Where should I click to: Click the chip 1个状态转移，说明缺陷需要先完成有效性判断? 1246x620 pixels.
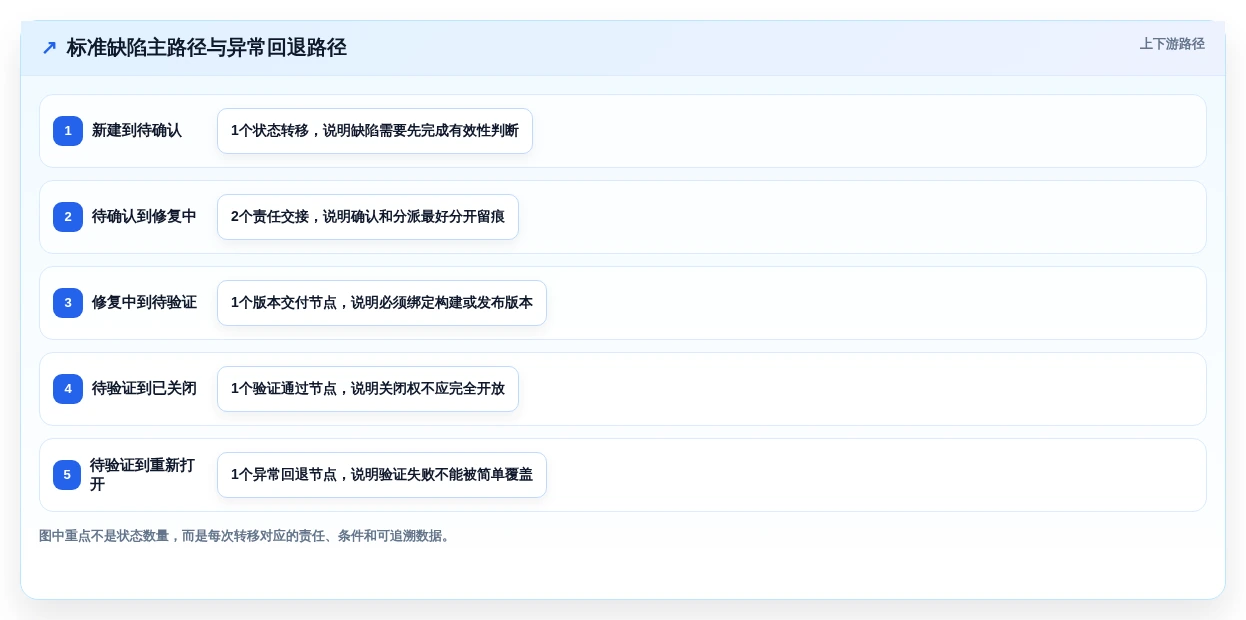[x=375, y=131]
